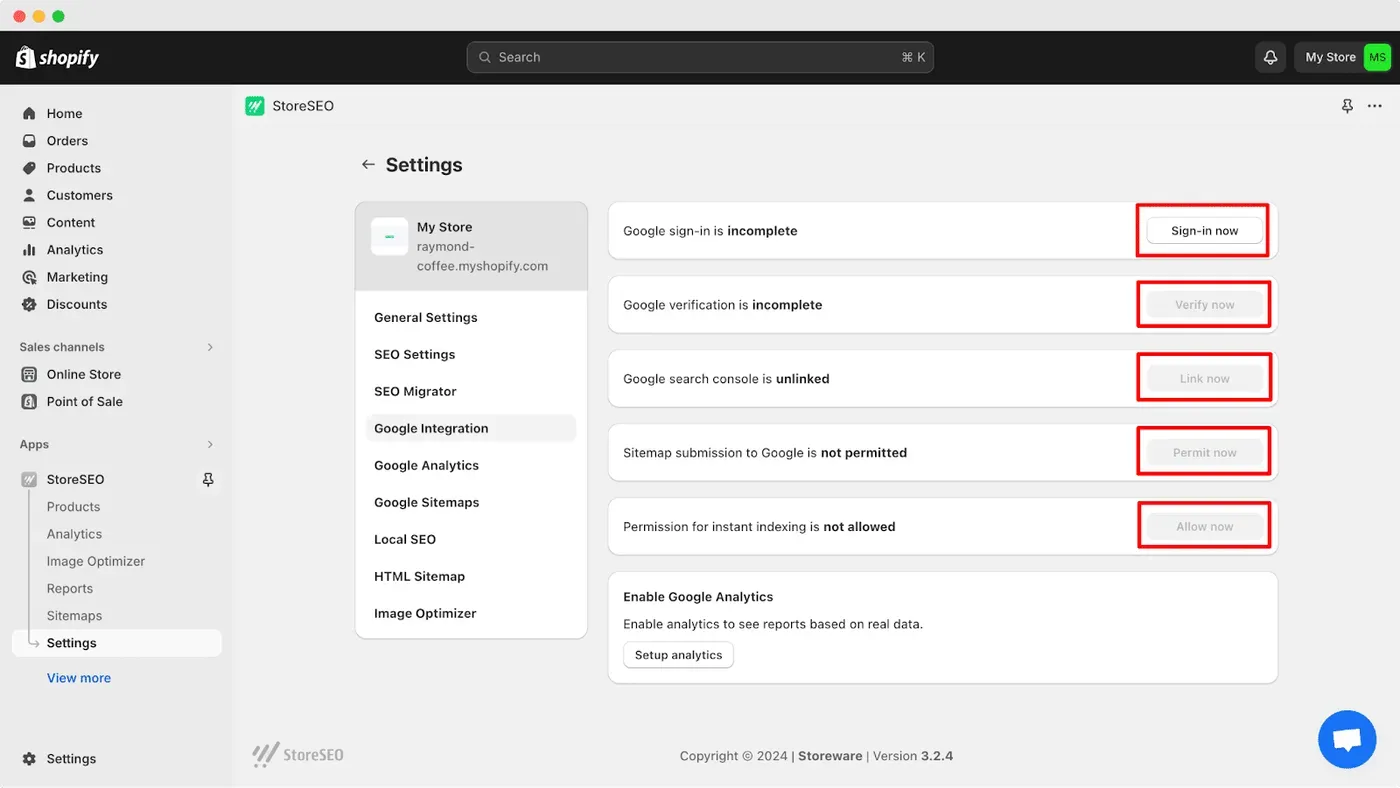Click the Home icon in sidebar

(29, 114)
